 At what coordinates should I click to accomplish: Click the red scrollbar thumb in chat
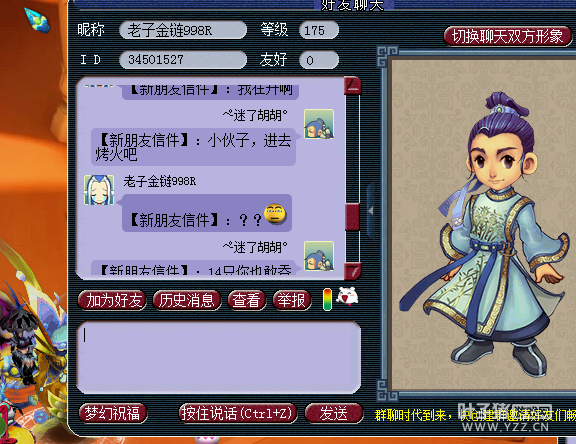(x=352, y=217)
